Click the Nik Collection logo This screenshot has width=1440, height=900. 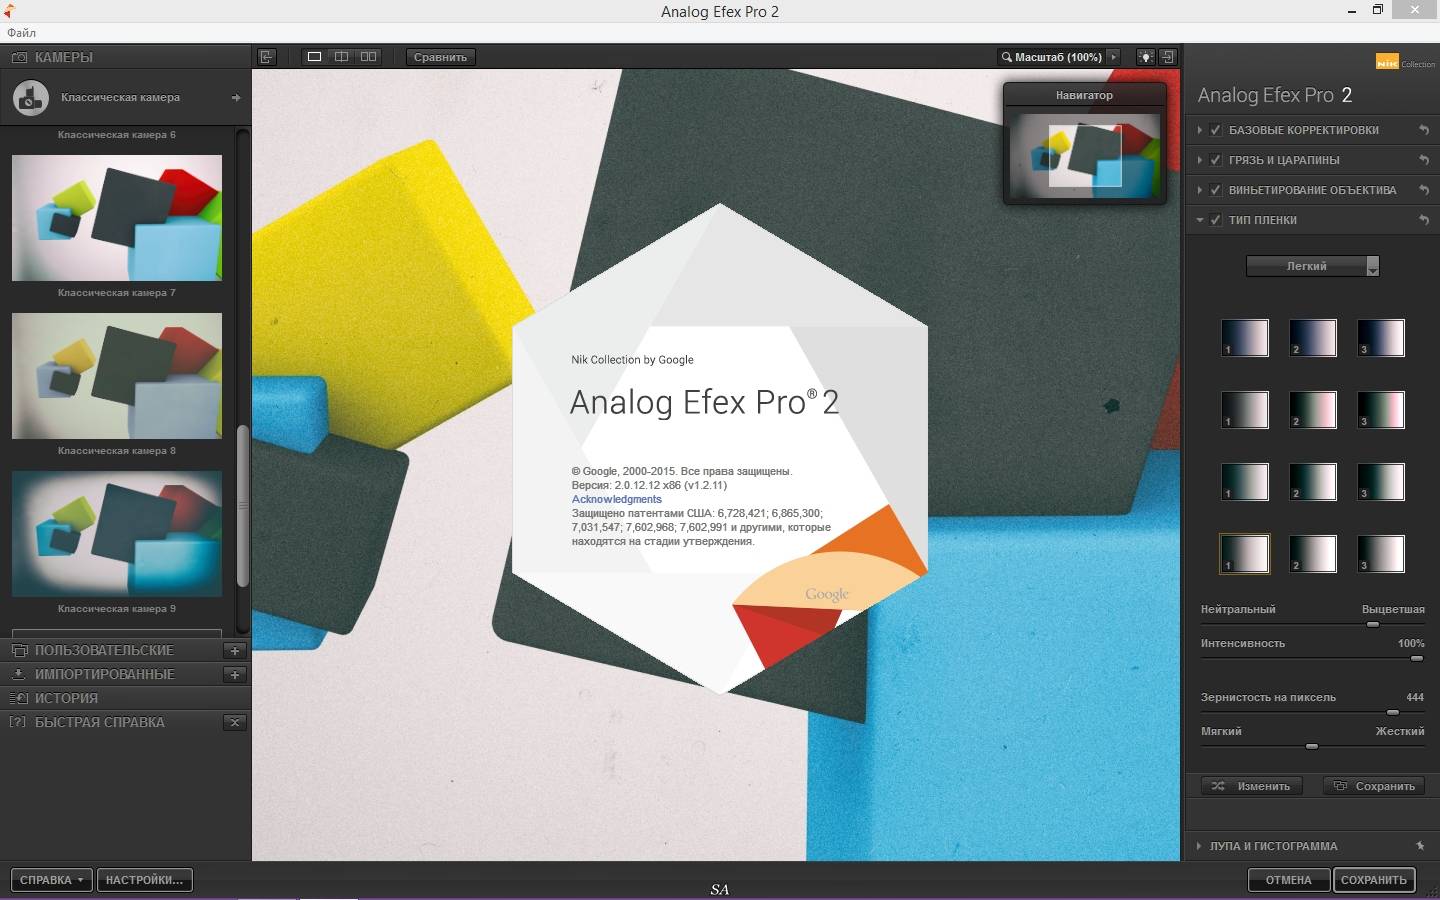1405,62
